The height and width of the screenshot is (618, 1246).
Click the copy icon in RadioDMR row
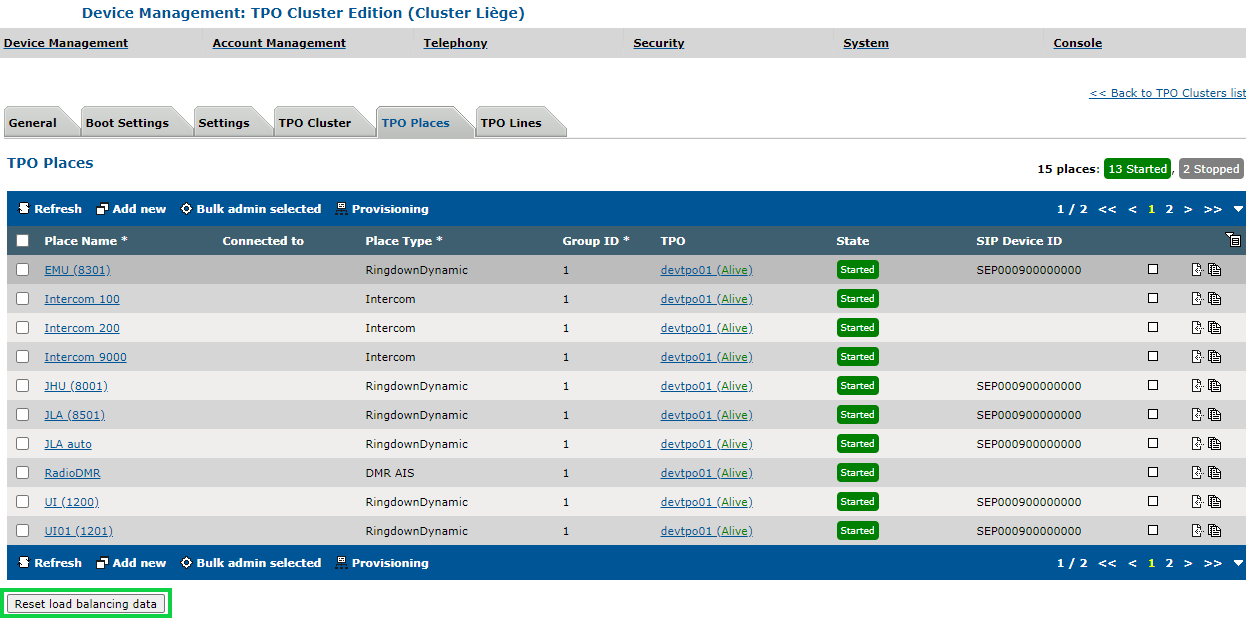pos(1215,473)
